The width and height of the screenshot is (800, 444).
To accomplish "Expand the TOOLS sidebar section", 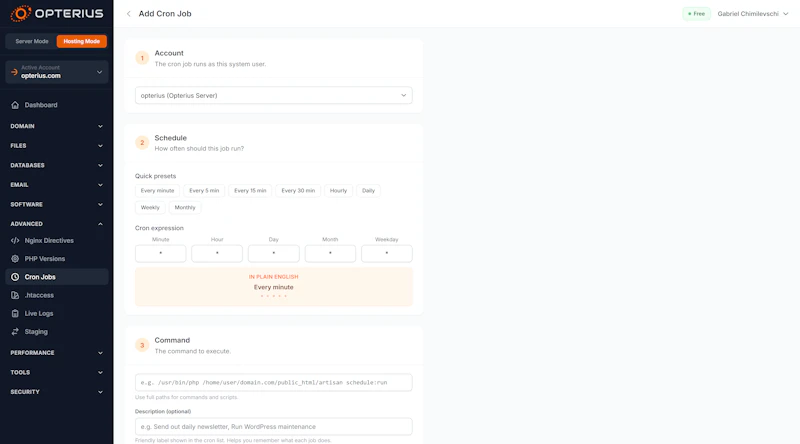I will point(57,372).
